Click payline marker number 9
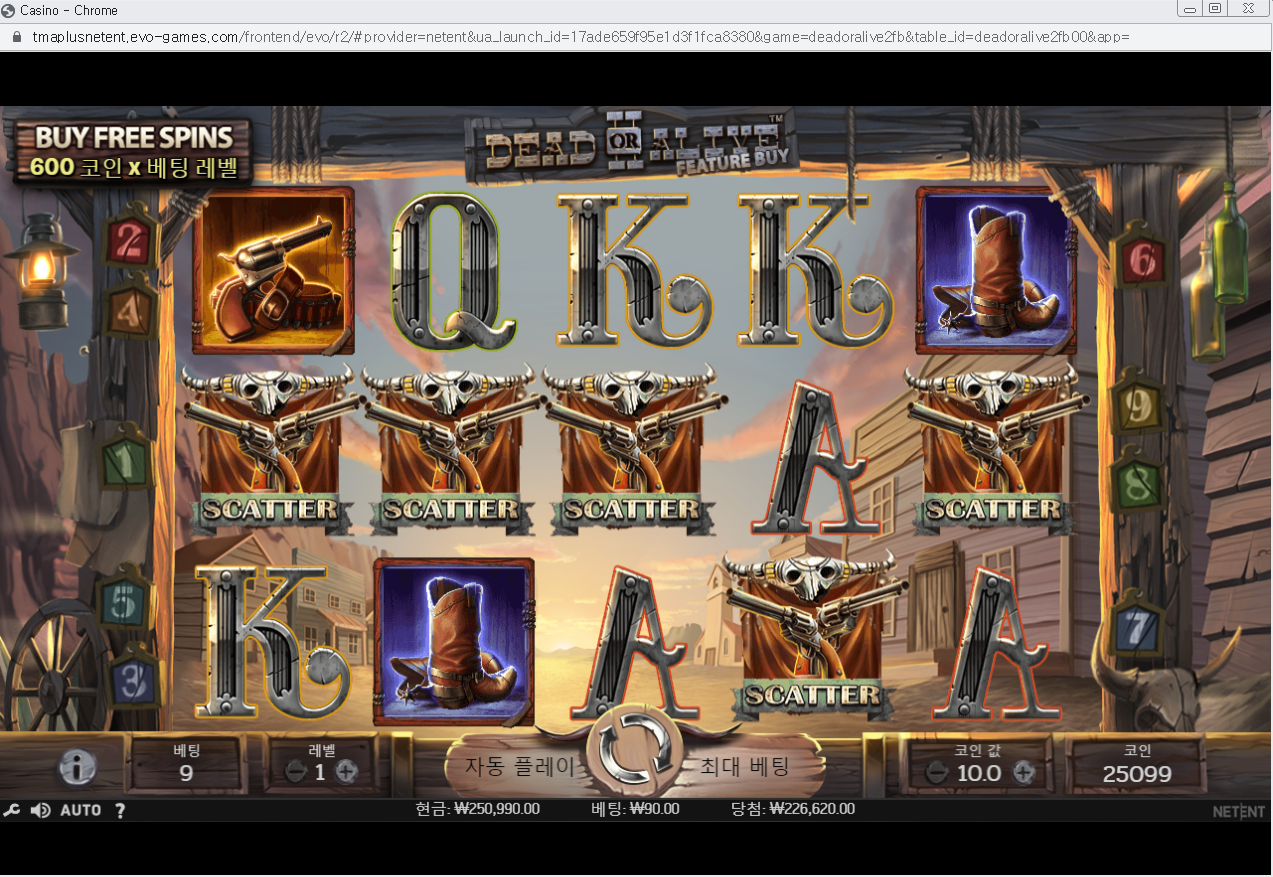The image size is (1273, 877). click(1137, 405)
